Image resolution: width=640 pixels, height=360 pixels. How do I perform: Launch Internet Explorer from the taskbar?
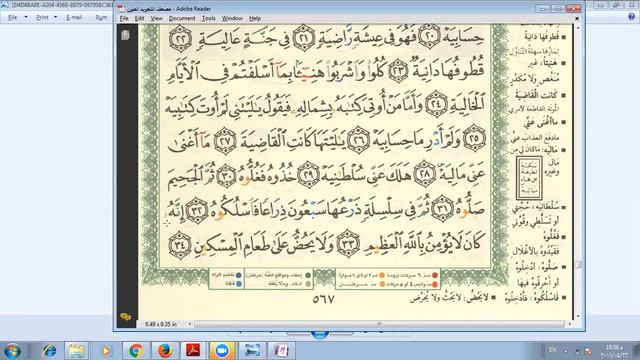click(x=49, y=351)
